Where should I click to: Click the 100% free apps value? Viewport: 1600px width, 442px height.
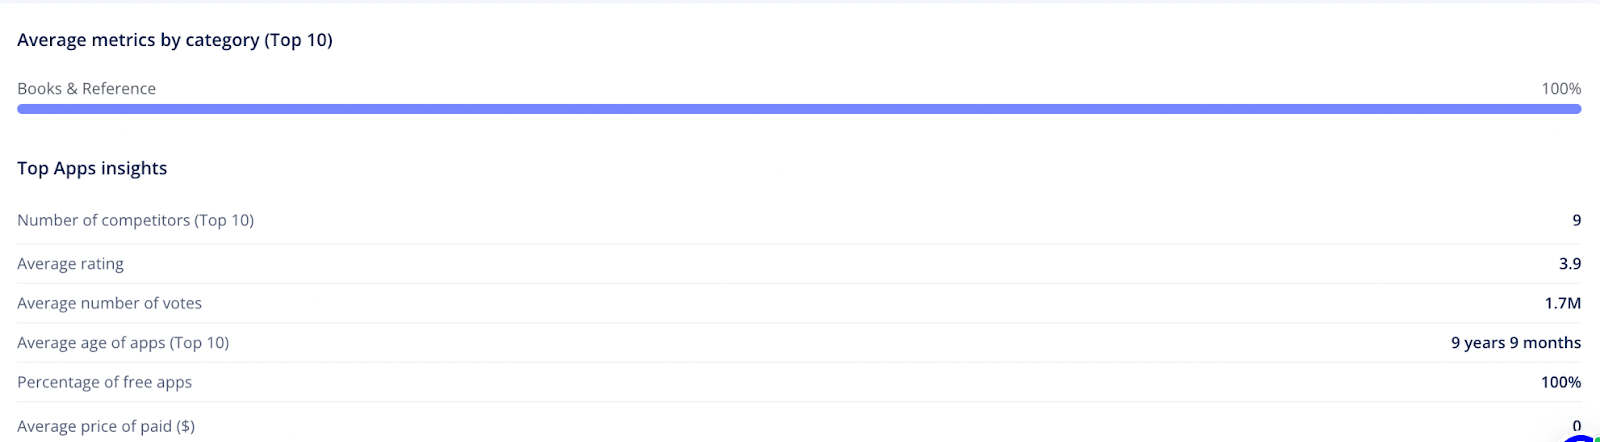pyautogui.click(x=1560, y=382)
